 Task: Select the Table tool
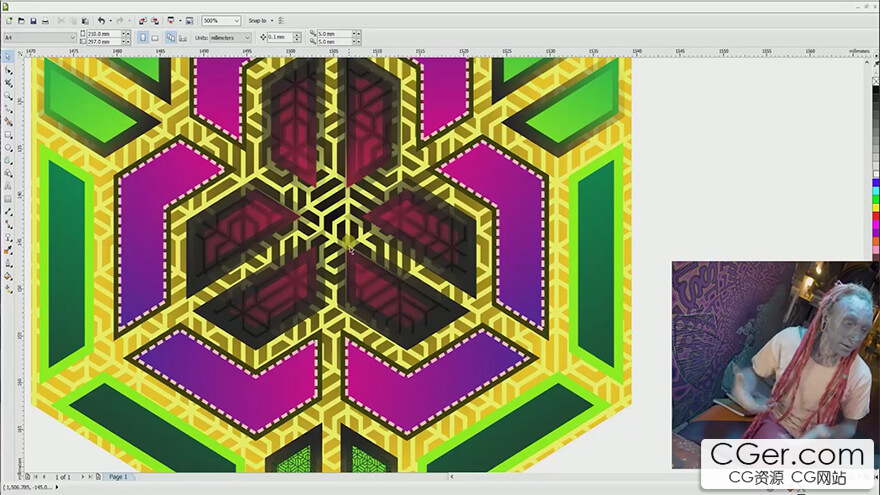click(x=8, y=199)
